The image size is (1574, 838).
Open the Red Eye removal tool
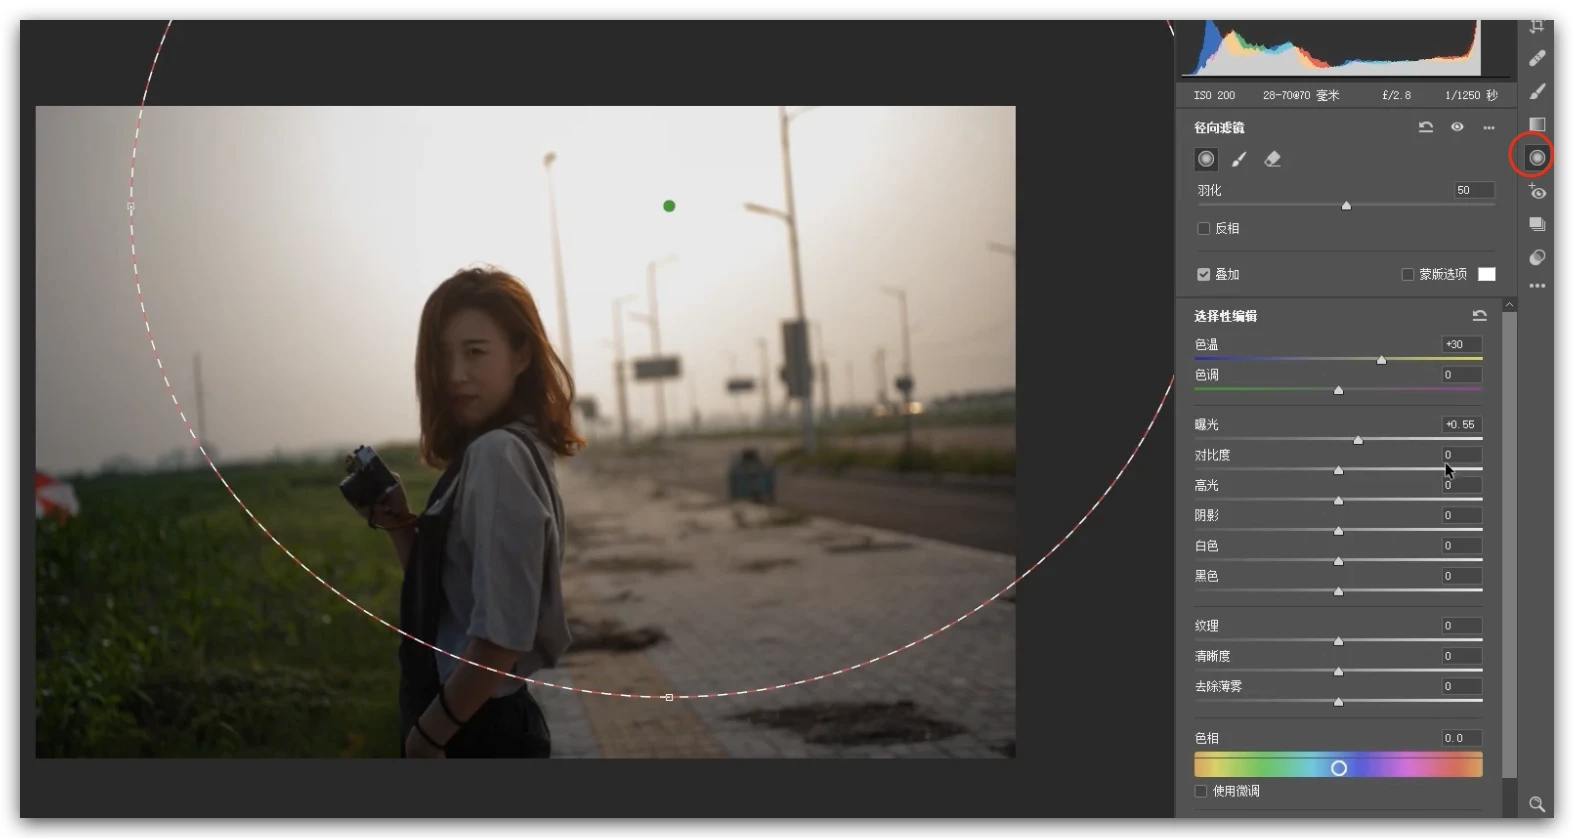coord(1537,192)
